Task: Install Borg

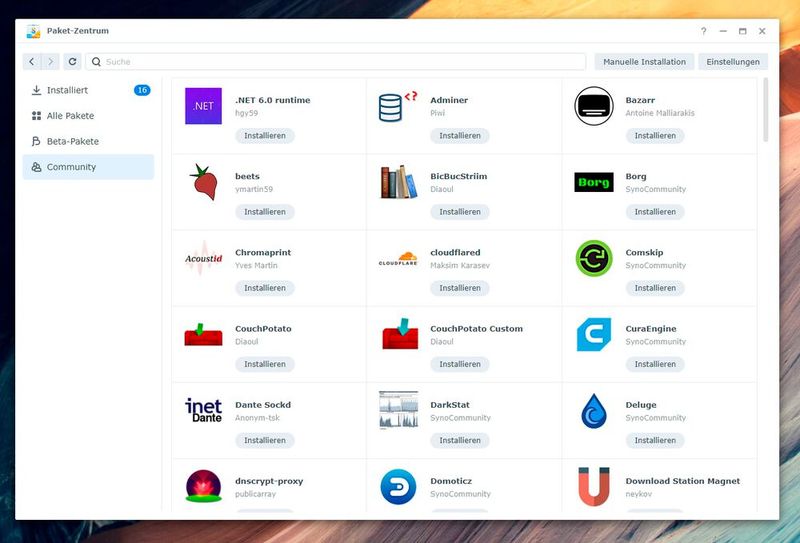Action: pos(655,212)
